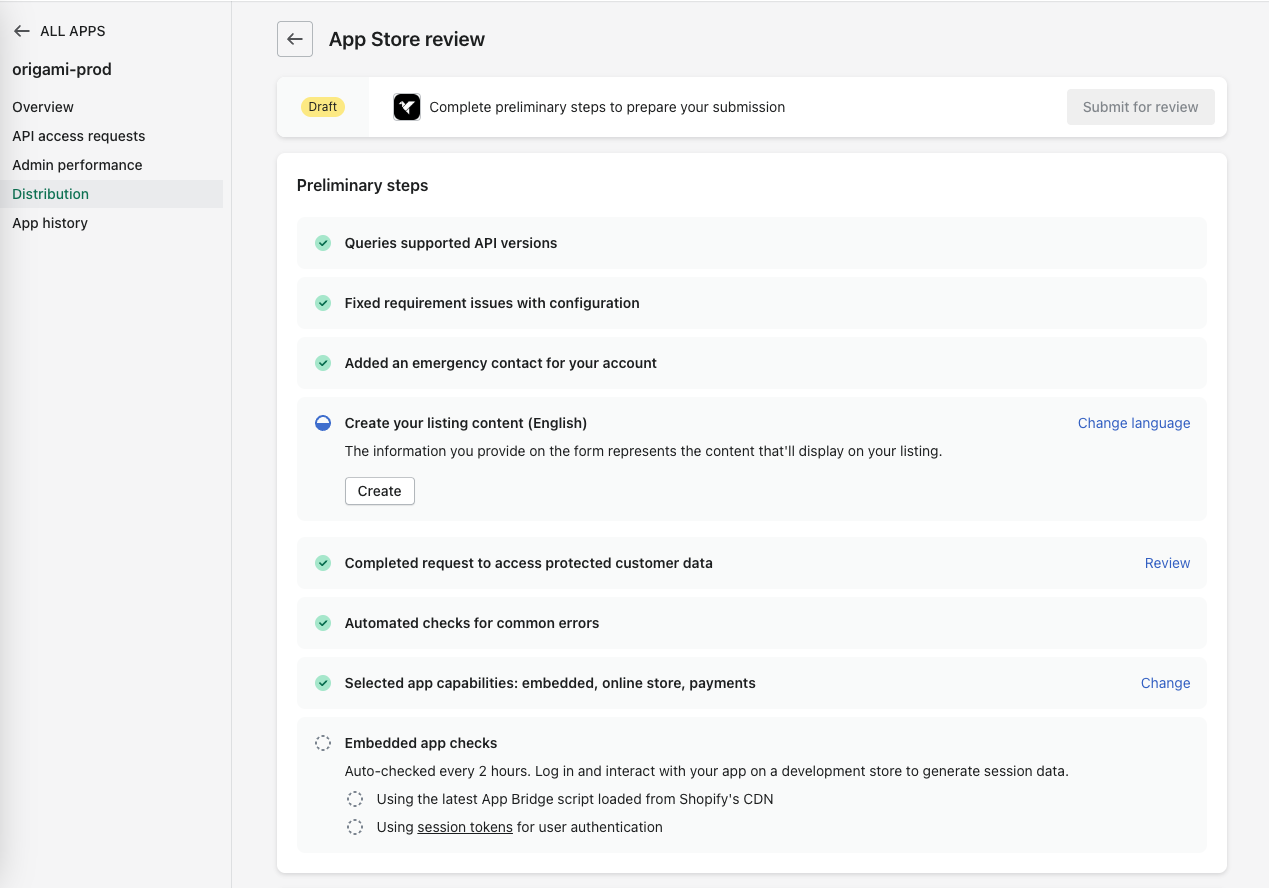The image size is (1269, 888).
Task: Go to API access requests section
Action: (x=78, y=136)
